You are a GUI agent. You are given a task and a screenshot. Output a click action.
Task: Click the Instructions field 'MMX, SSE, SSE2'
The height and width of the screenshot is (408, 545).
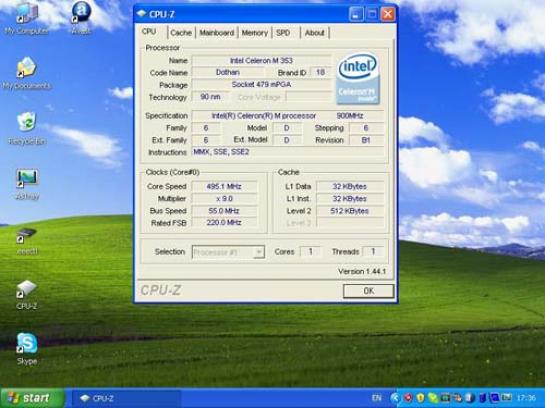[x=288, y=152]
